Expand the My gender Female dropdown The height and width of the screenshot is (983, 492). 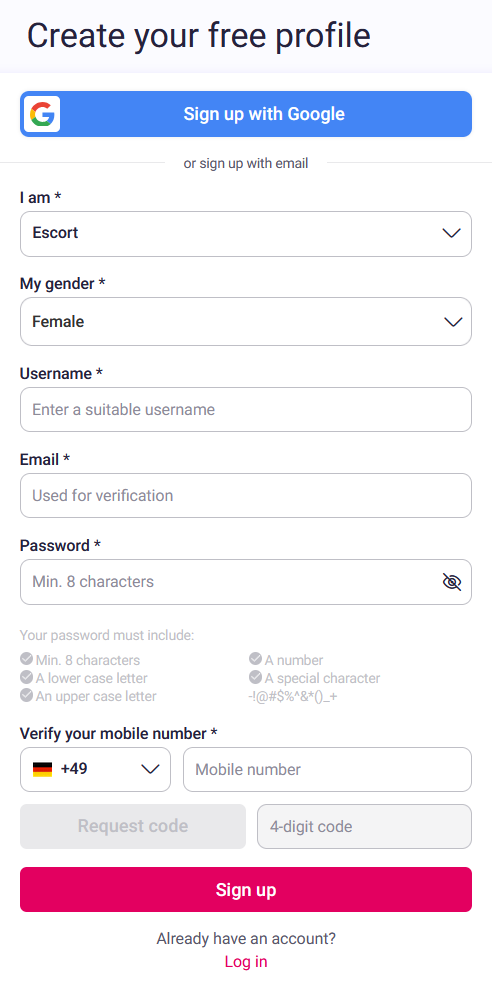pyautogui.click(x=246, y=322)
